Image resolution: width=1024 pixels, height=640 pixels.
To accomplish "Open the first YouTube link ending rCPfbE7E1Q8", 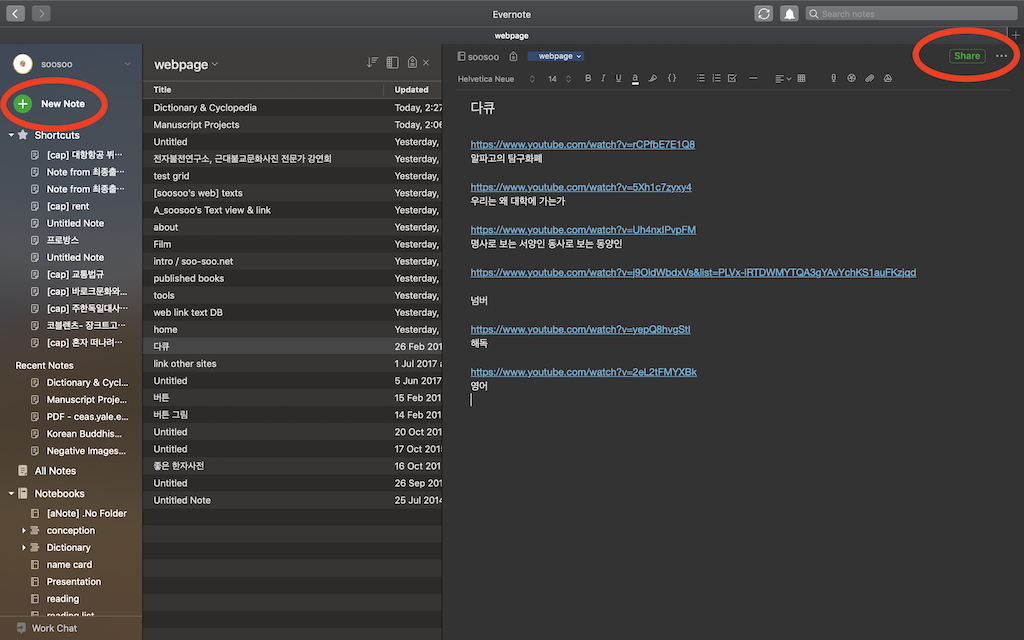I will 583,144.
